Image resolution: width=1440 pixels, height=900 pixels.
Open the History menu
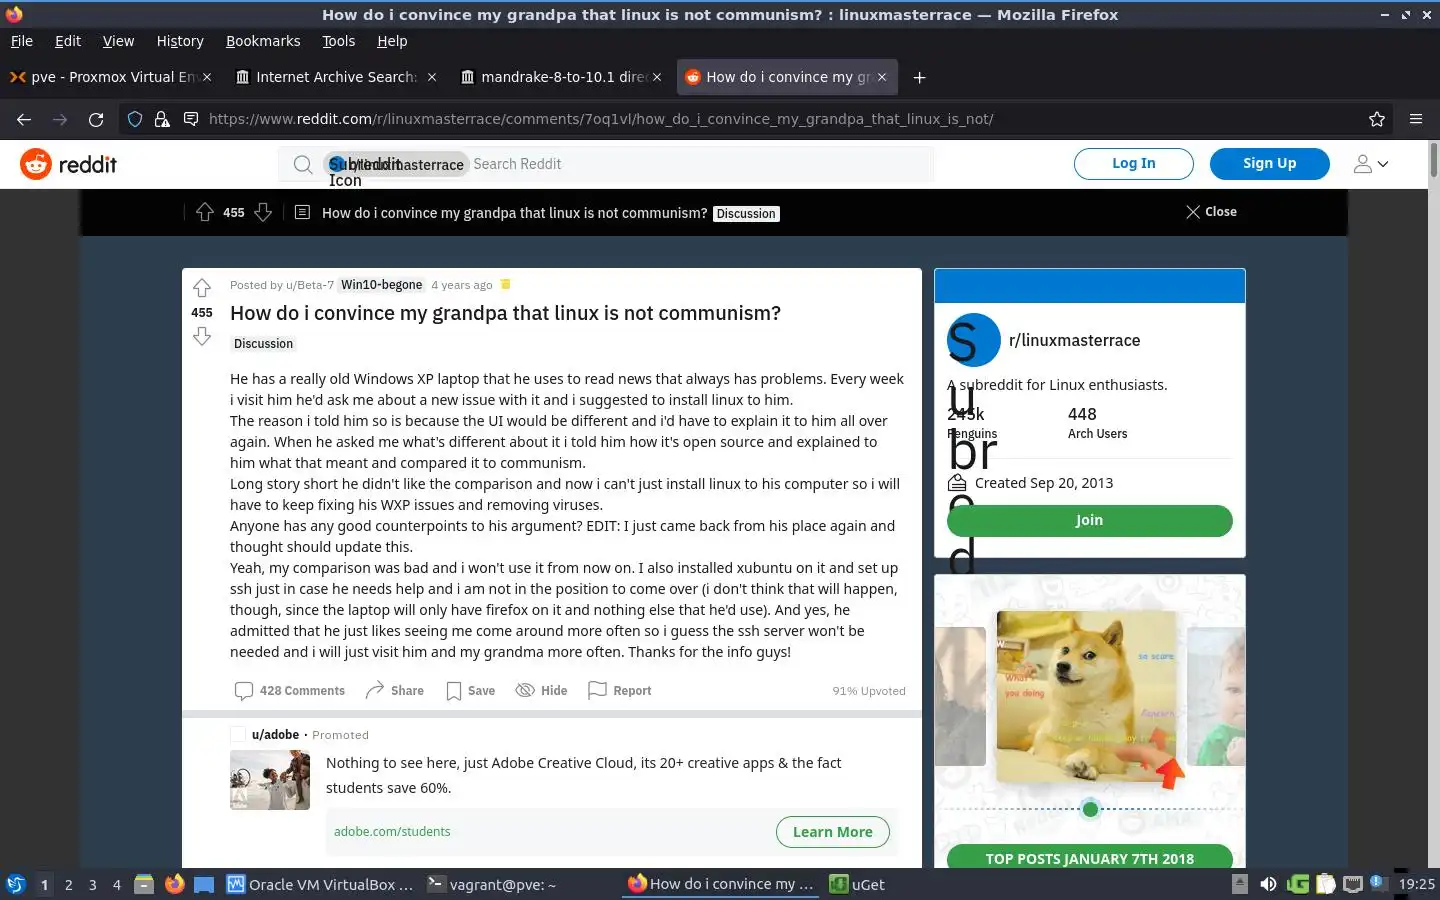180,41
